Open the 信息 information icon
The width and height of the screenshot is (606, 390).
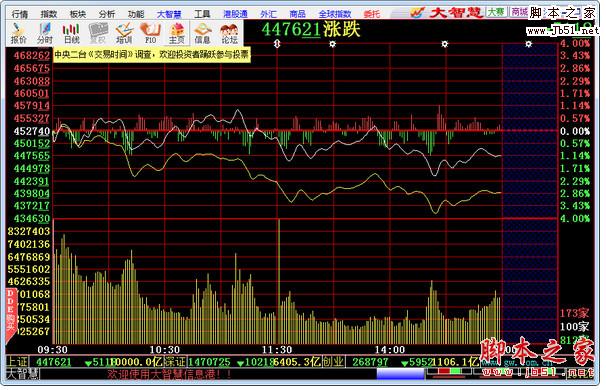203,33
